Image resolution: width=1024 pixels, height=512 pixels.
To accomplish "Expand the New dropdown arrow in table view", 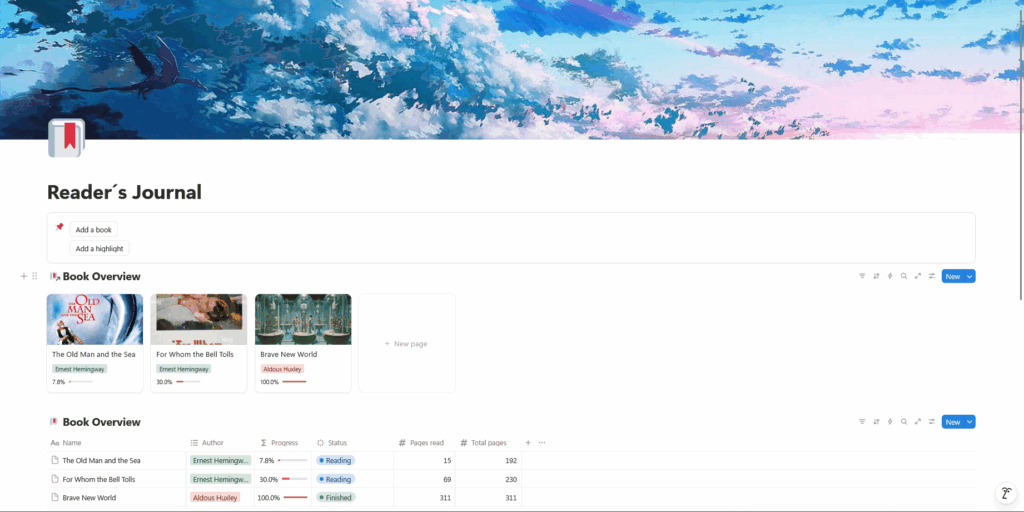I will click(969, 422).
